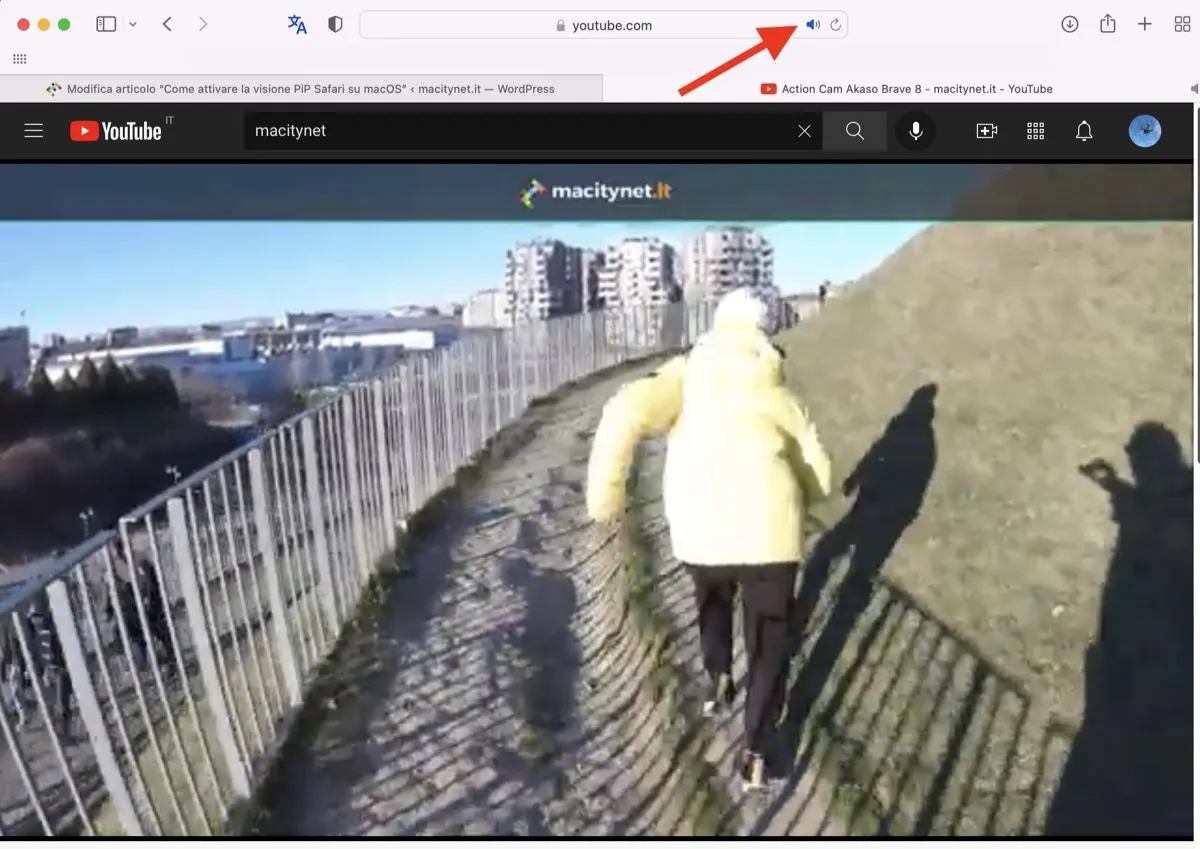
Task: Switch to the WordPress article tab
Action: (x=300, y=88)
